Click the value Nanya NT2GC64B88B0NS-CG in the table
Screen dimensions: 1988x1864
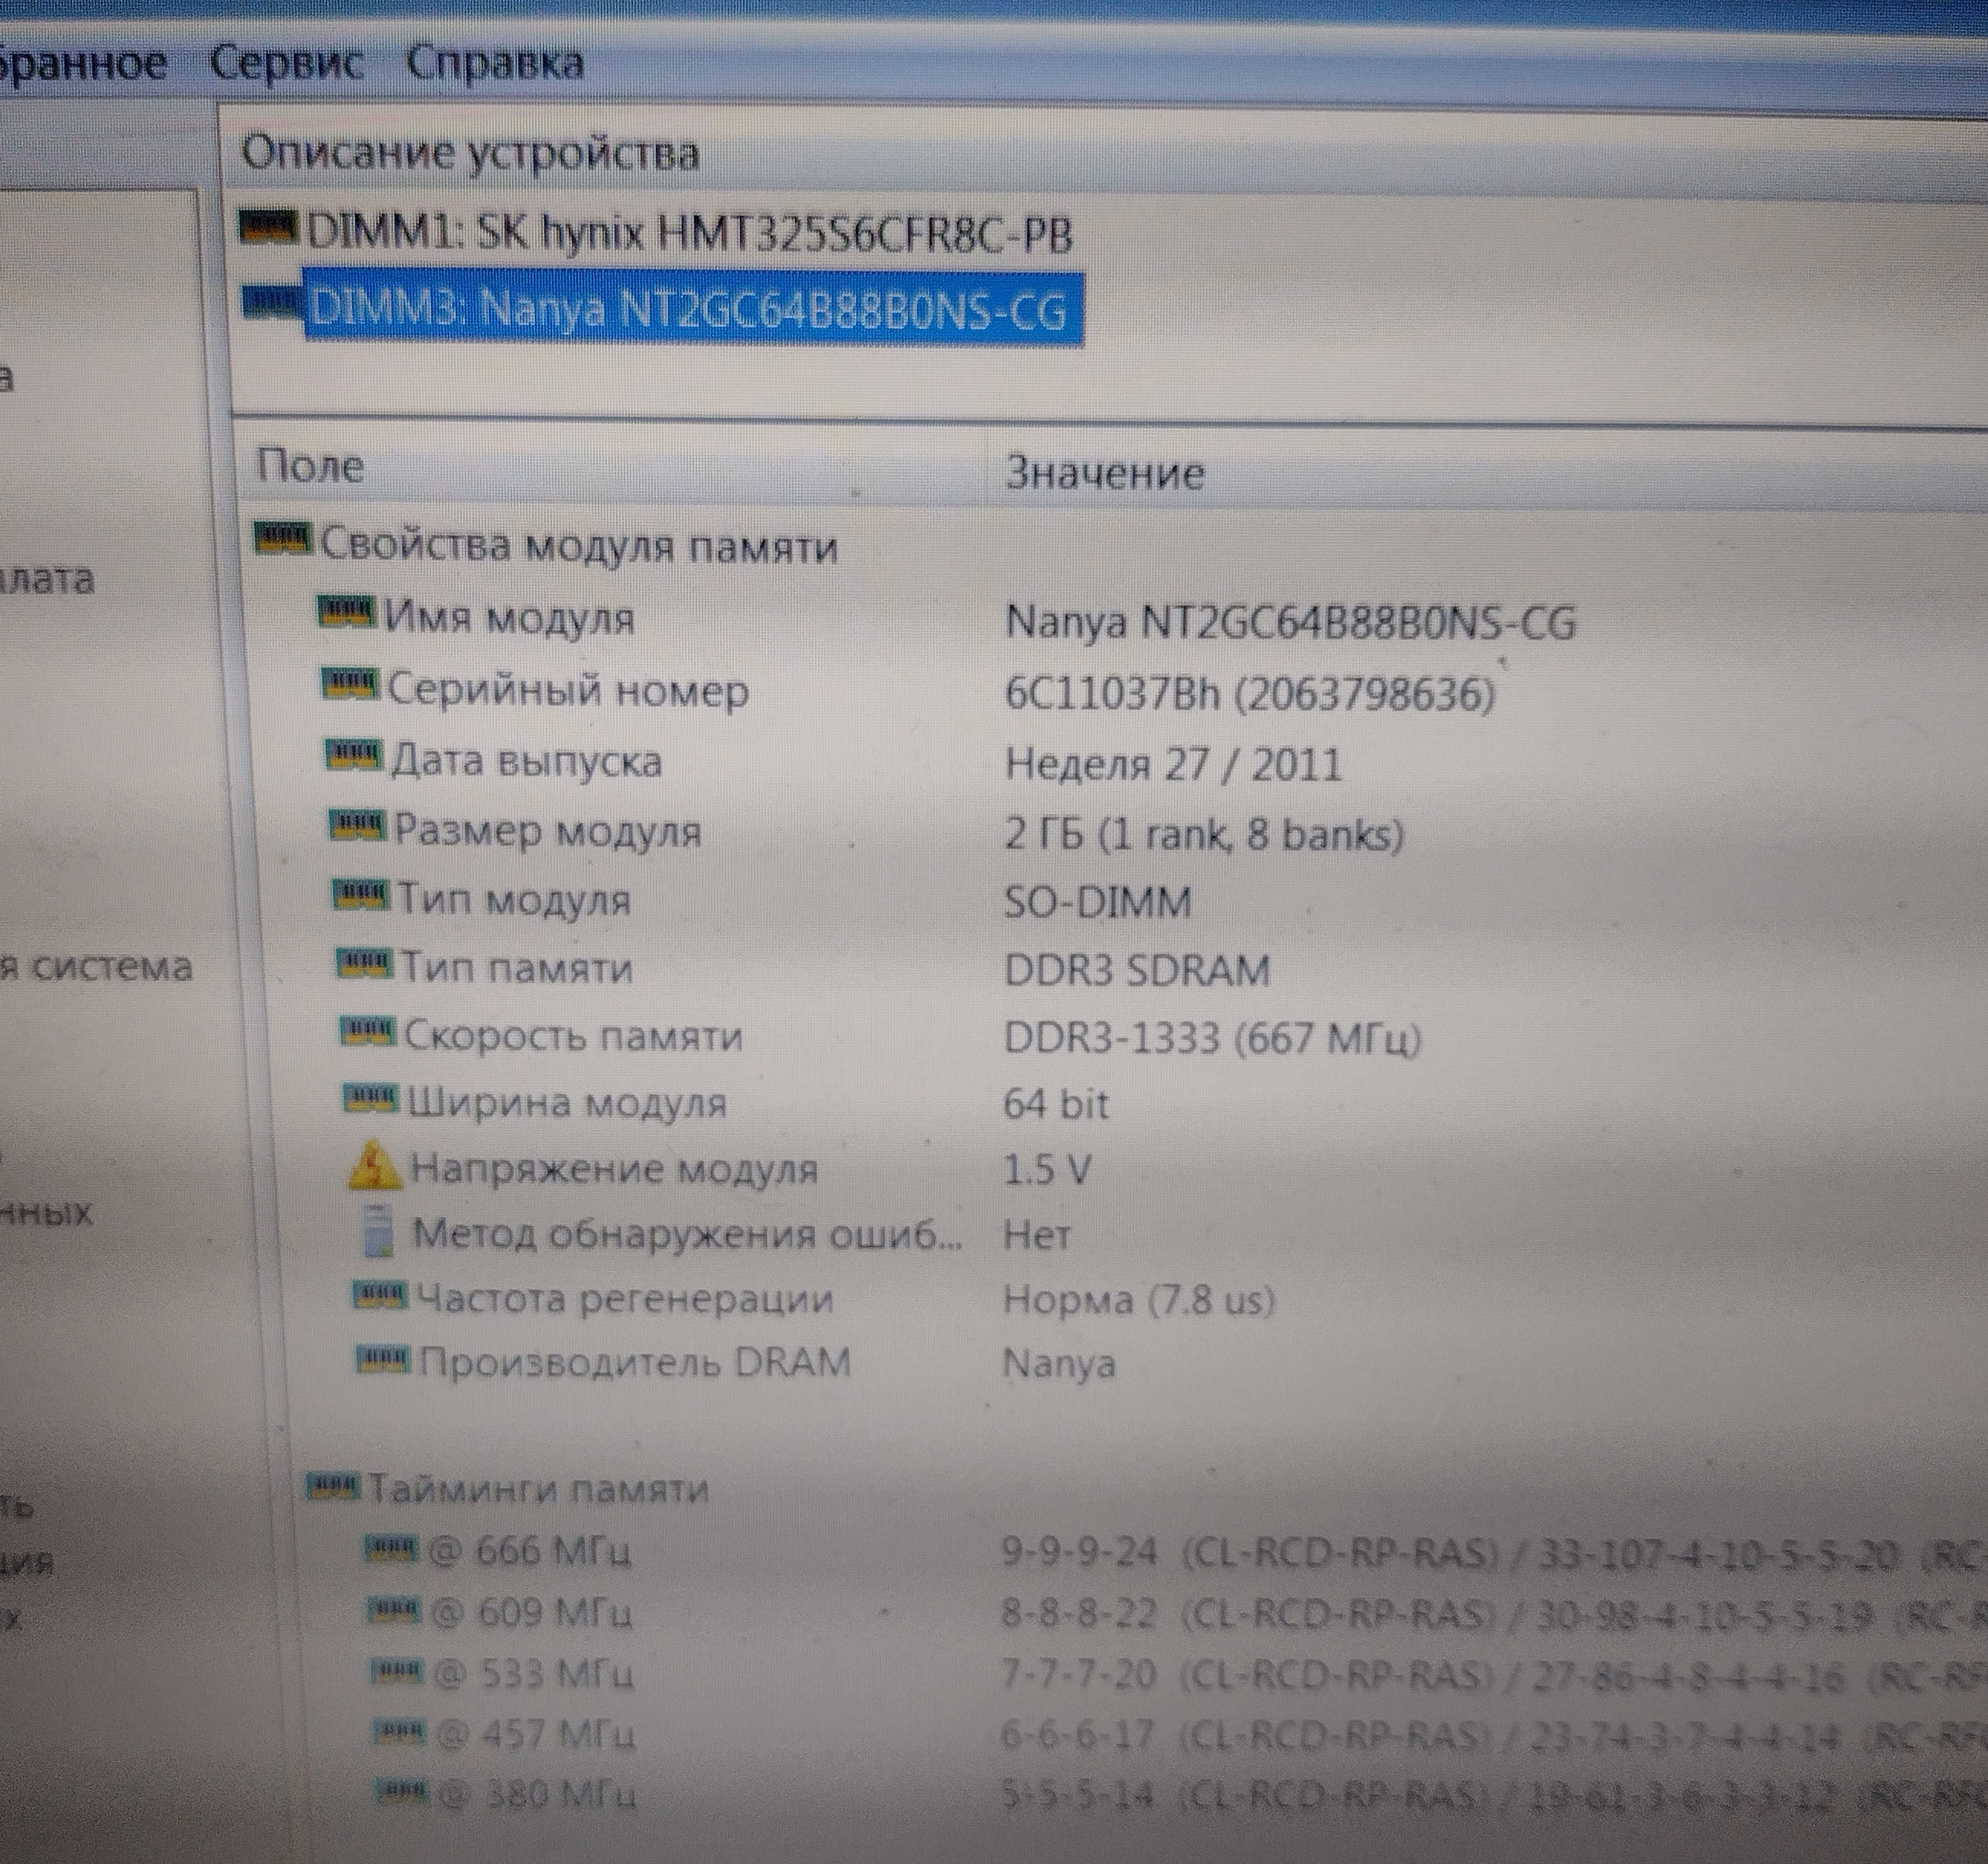click(x=1290, y=623)
